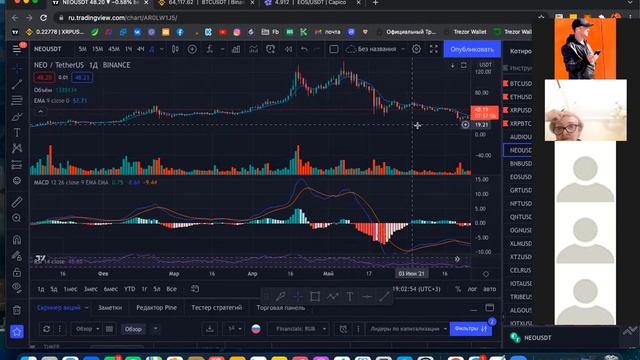Start bar replay mode

tap(288, 49)
